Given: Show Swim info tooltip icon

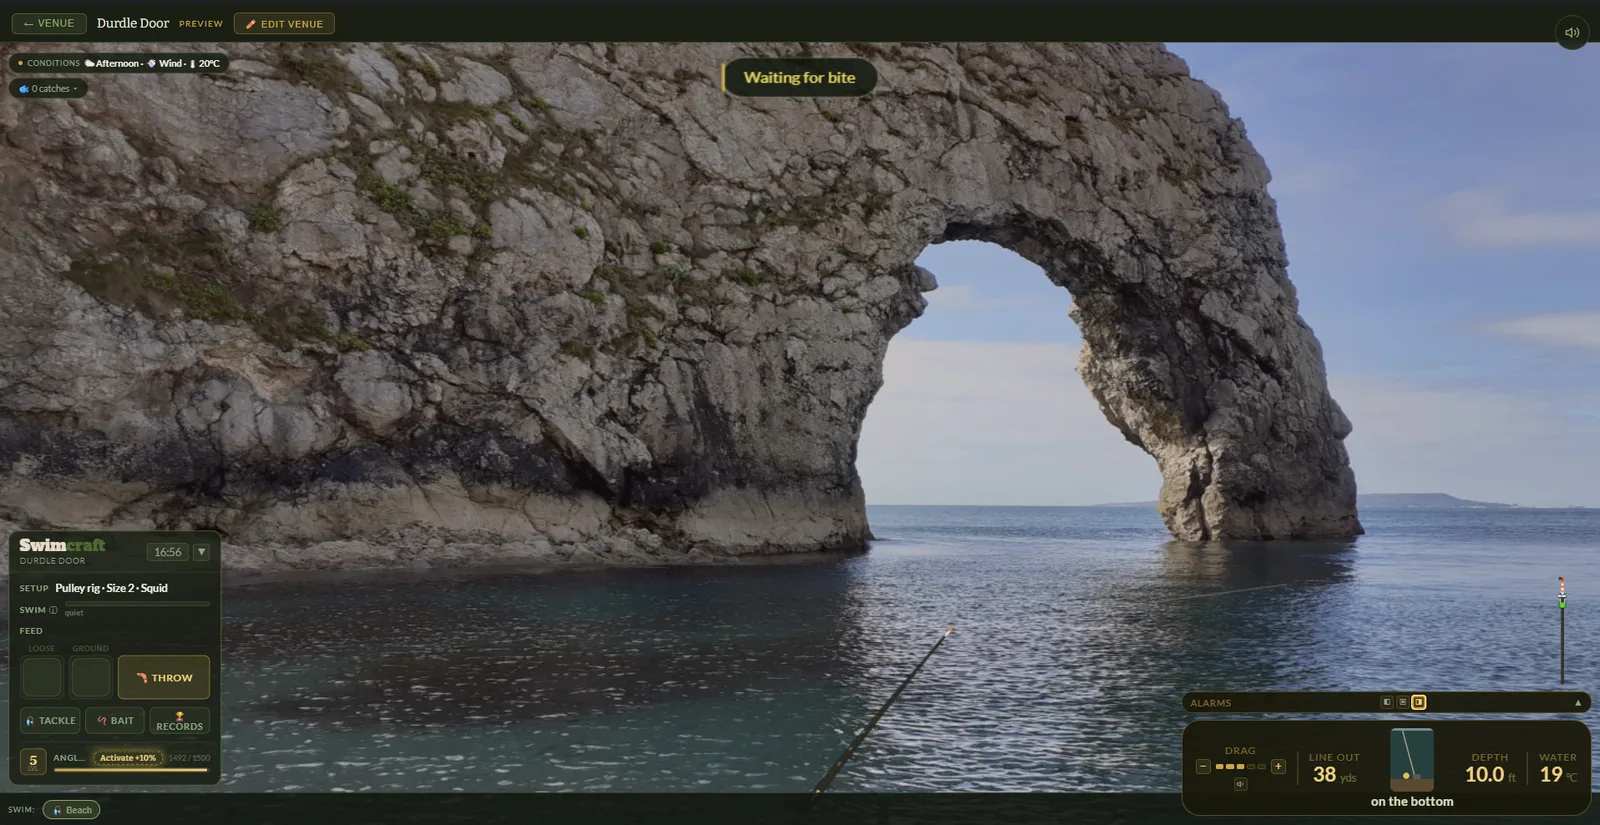Looking at the screenshot, I should [53, 610].
